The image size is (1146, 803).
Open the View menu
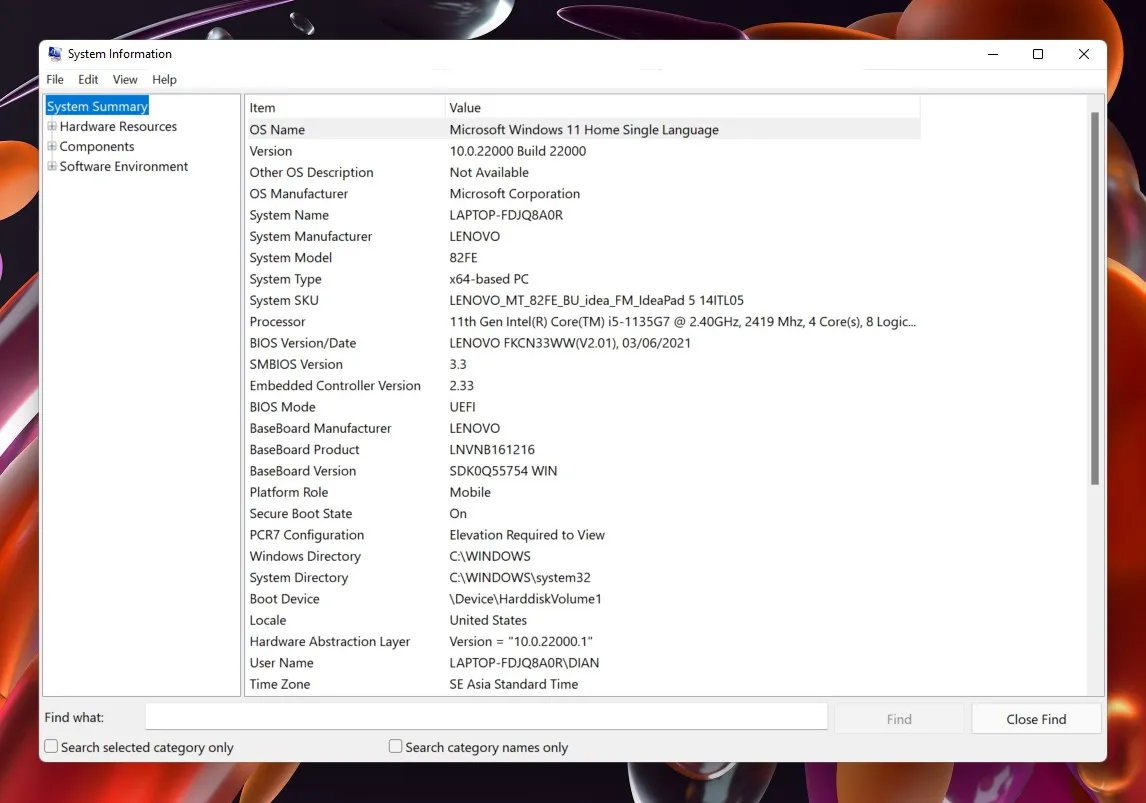125,80
